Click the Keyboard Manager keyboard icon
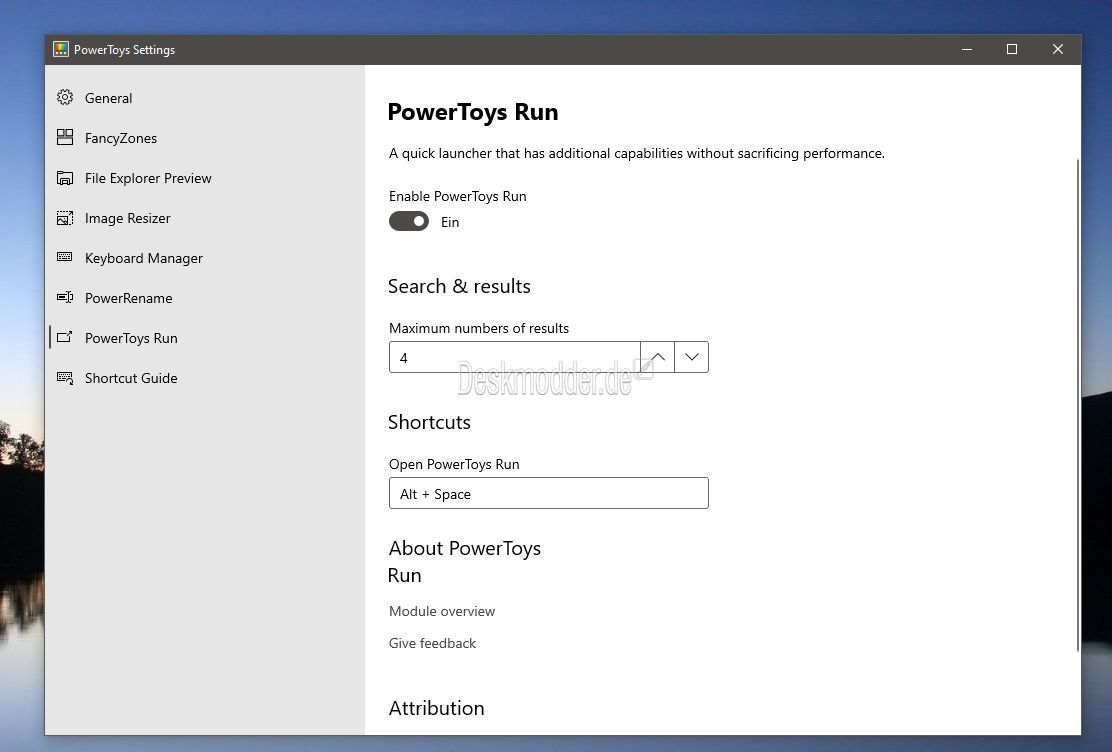 tap(65, 257)
